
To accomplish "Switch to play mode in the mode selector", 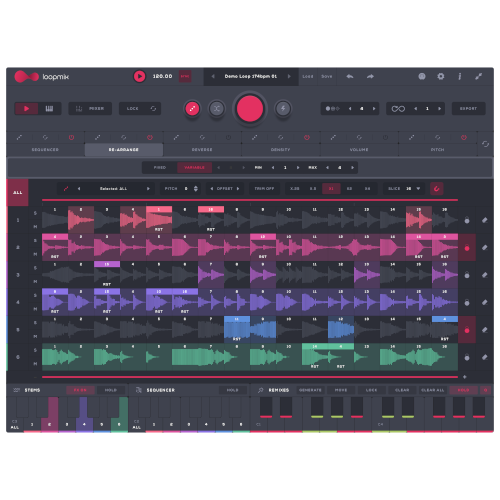I will (x=26, y=108).
